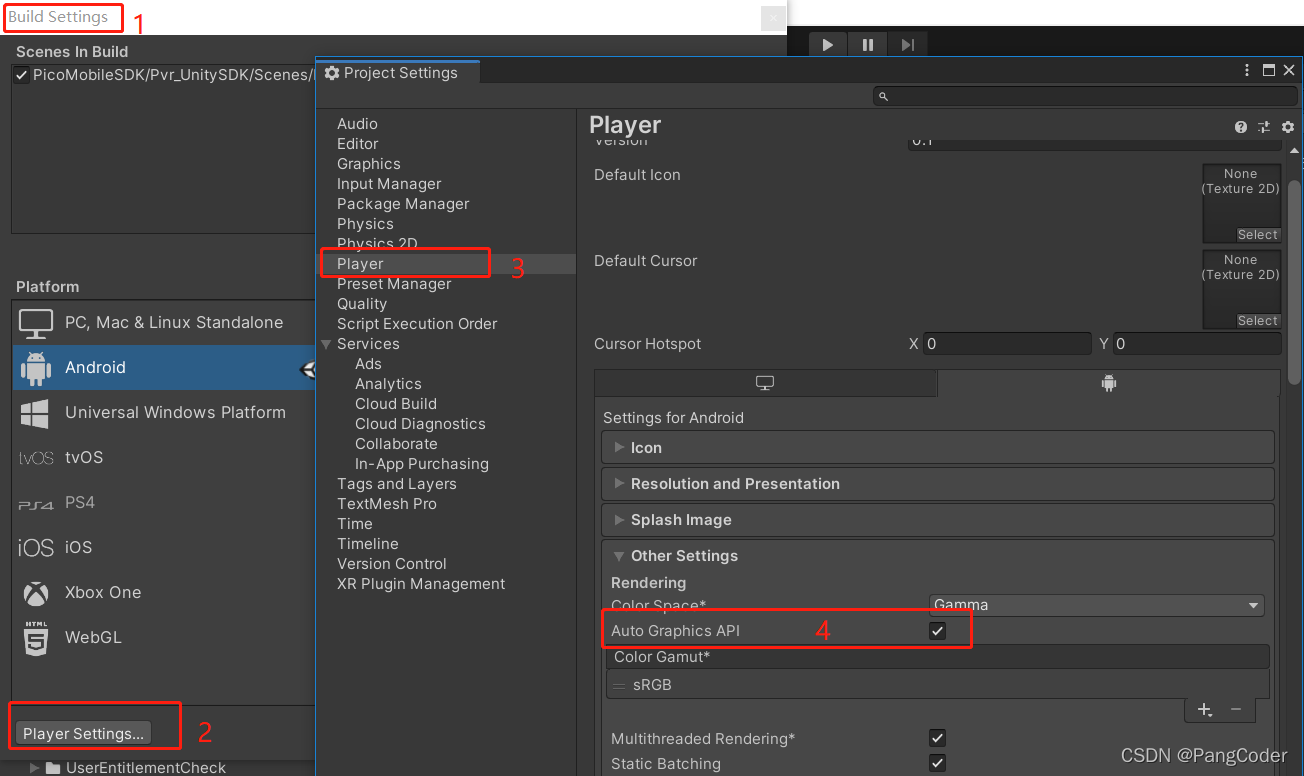Click the Player panel vertical scrollbar

[1294, 283]
